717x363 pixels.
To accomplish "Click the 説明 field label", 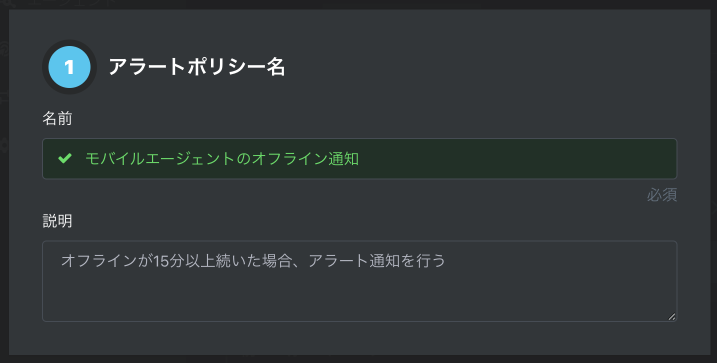I will [57, 221].
